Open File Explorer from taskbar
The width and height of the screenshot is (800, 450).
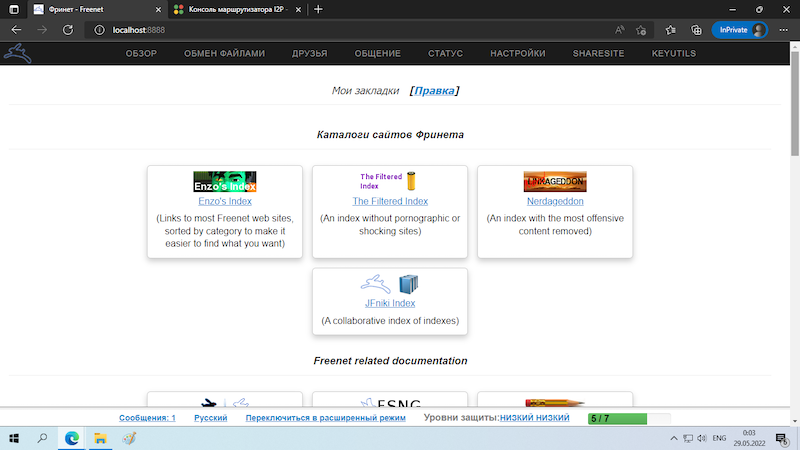pyautogui.click(x=100, y=438)
